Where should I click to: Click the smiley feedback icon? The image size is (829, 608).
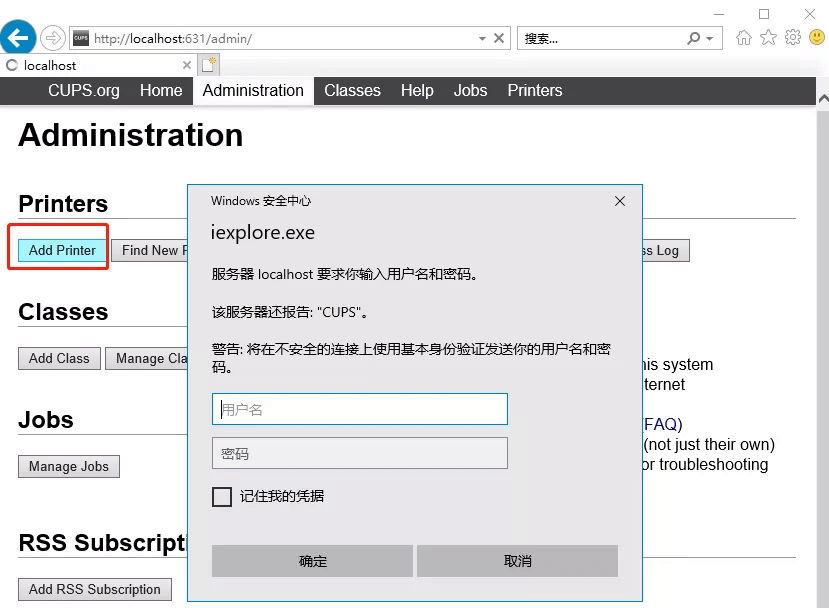(817, 38)
